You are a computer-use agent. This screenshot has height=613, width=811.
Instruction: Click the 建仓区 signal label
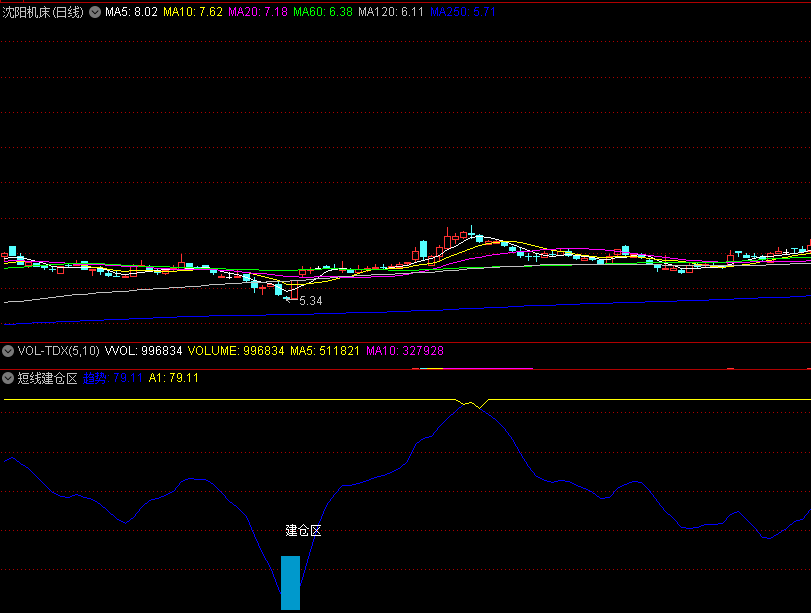(x=304, y=531)
